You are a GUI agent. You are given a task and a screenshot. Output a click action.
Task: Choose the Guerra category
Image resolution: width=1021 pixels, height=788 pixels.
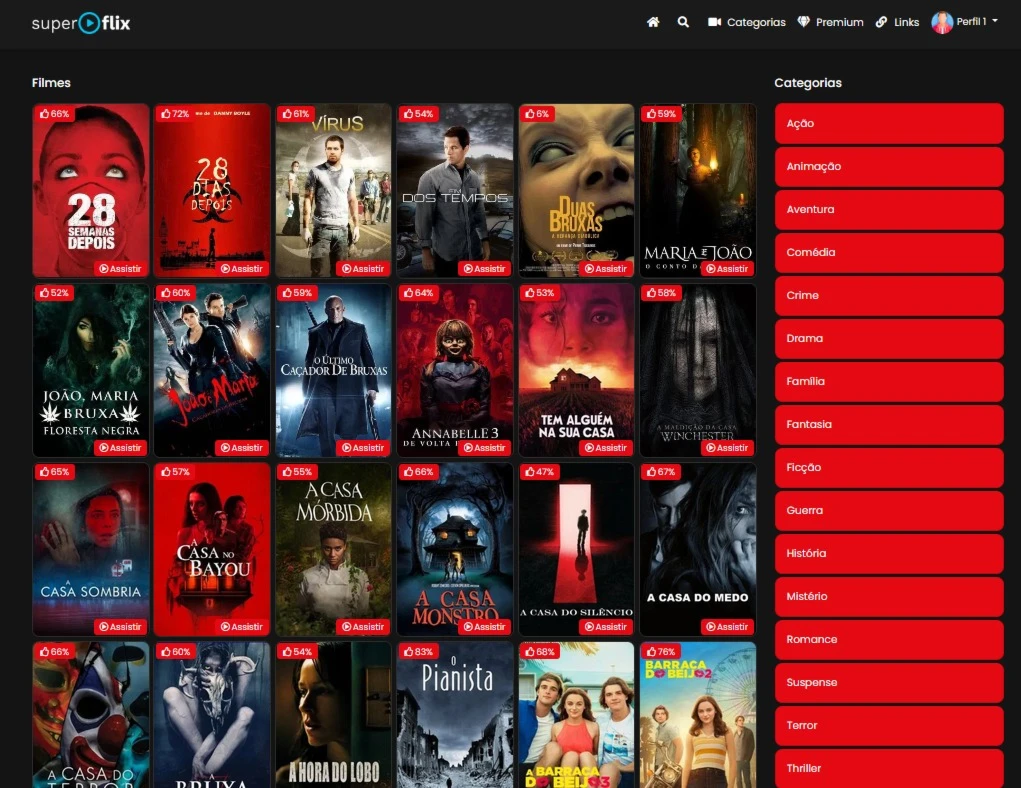(x=889, y=510)
